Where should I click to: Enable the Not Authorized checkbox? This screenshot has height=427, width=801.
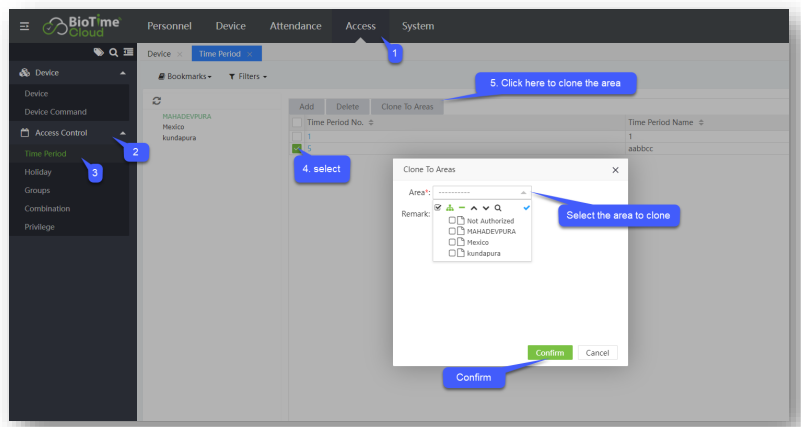point(453,220)
